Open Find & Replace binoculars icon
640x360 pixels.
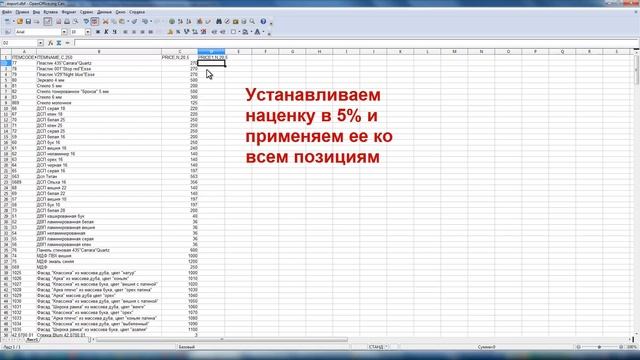tap(219, 21)
